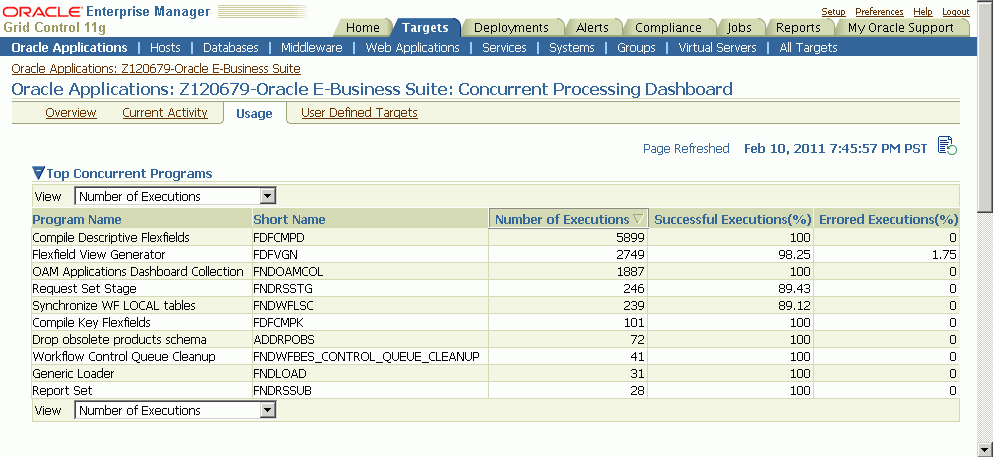The height and width of the screenshot is (457, 993).
Task: Click the Flexfield View Generator program name
Action: point(99,254)
